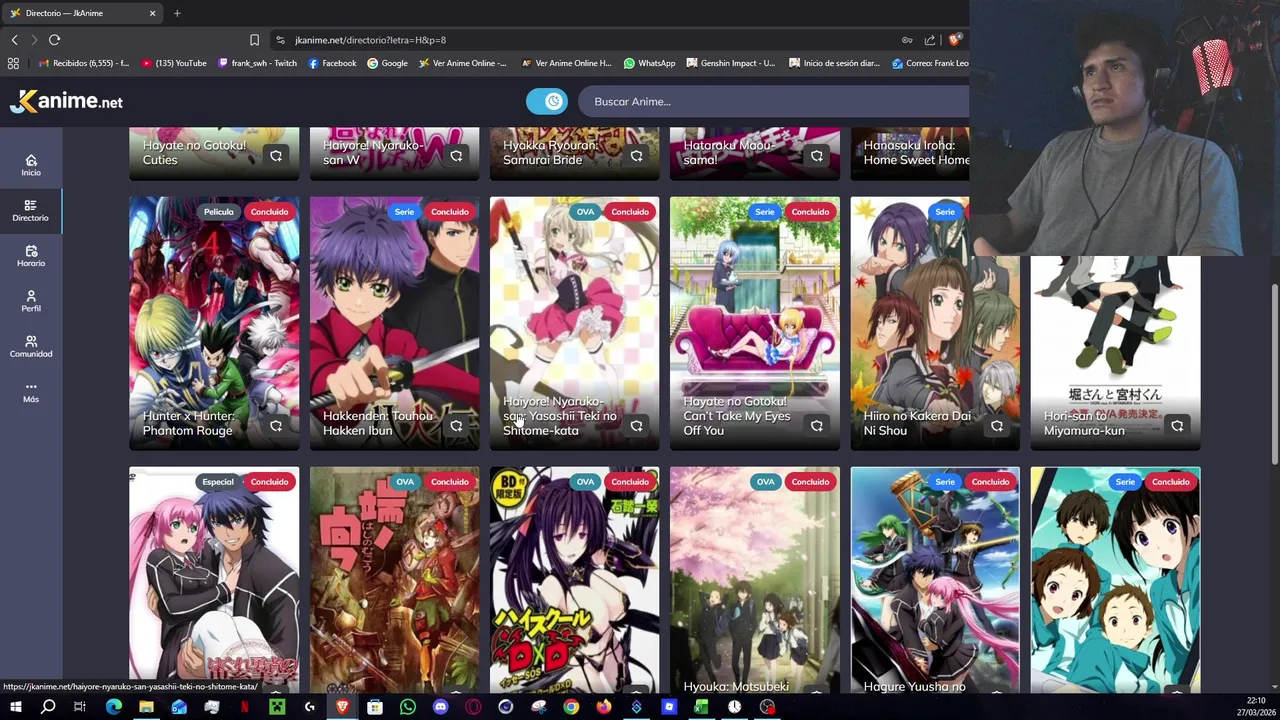The height and width of the screenshot is (720, 1280).
Task: Click Concluido badge on Hayate no Gotoku! Can't Take card
Action: (810, 212)
